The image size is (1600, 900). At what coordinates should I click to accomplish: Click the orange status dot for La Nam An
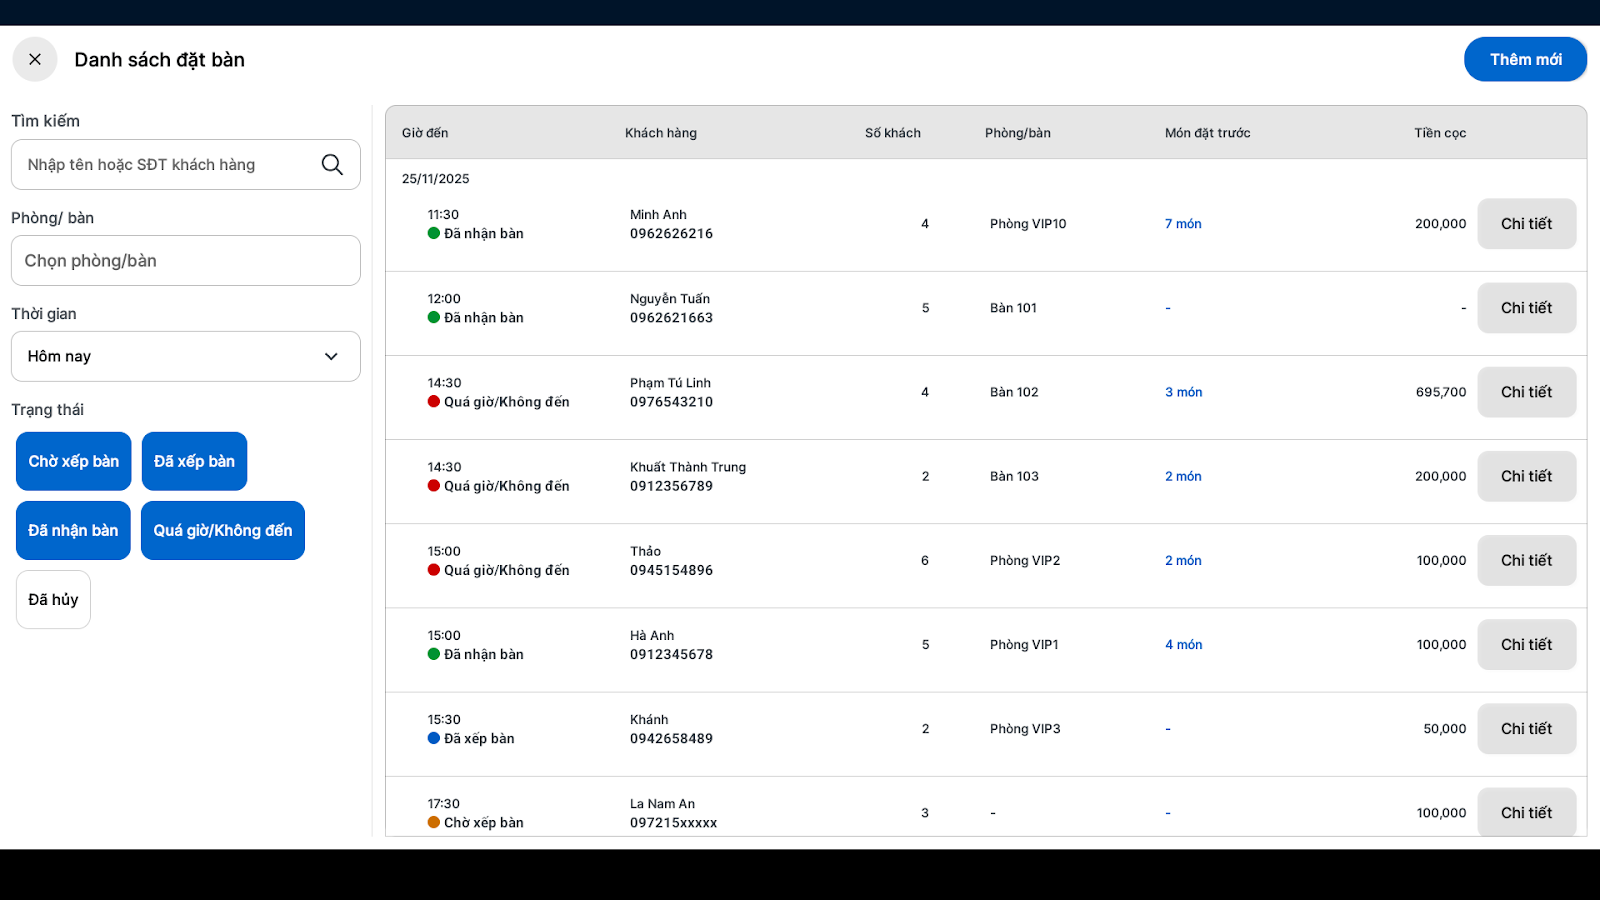(434, 822)
